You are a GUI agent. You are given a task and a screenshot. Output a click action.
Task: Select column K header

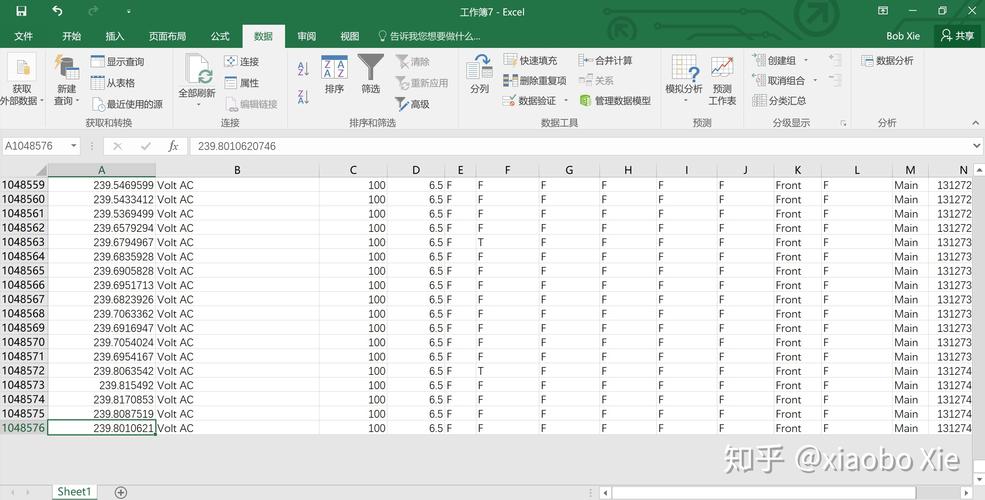[797, 170]
